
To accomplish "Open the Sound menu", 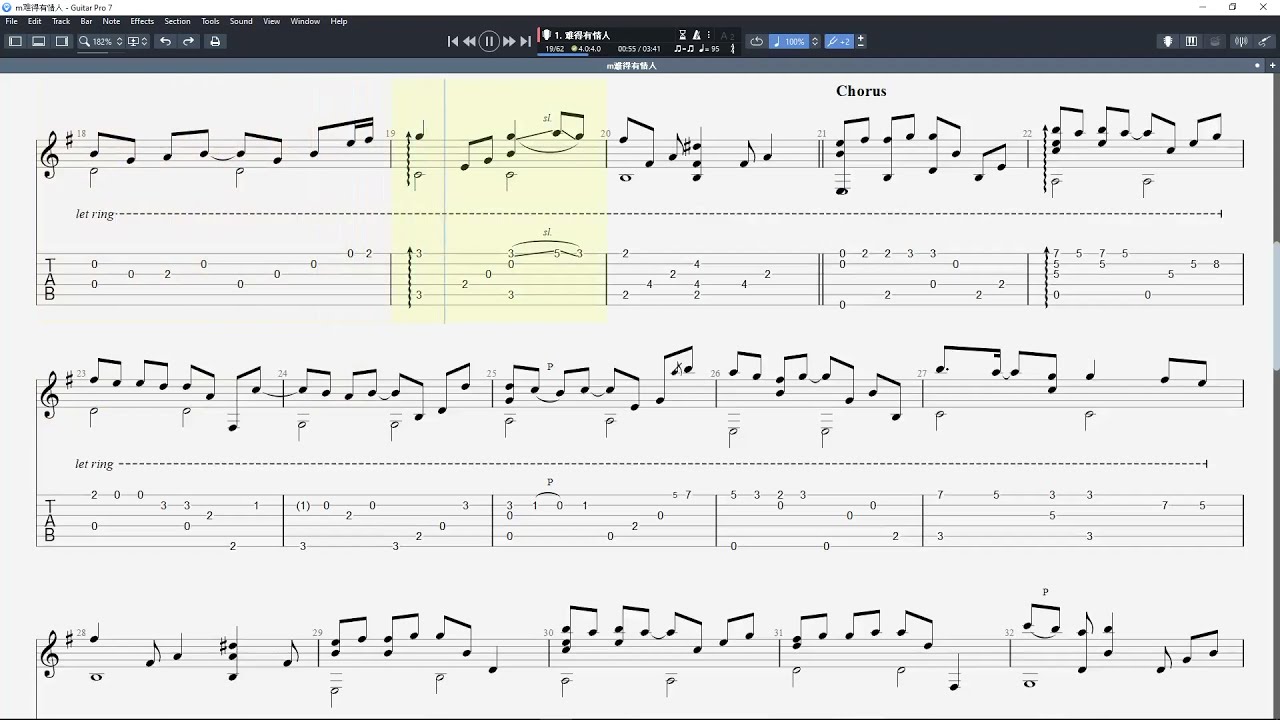I will click(x=241, y=21).
